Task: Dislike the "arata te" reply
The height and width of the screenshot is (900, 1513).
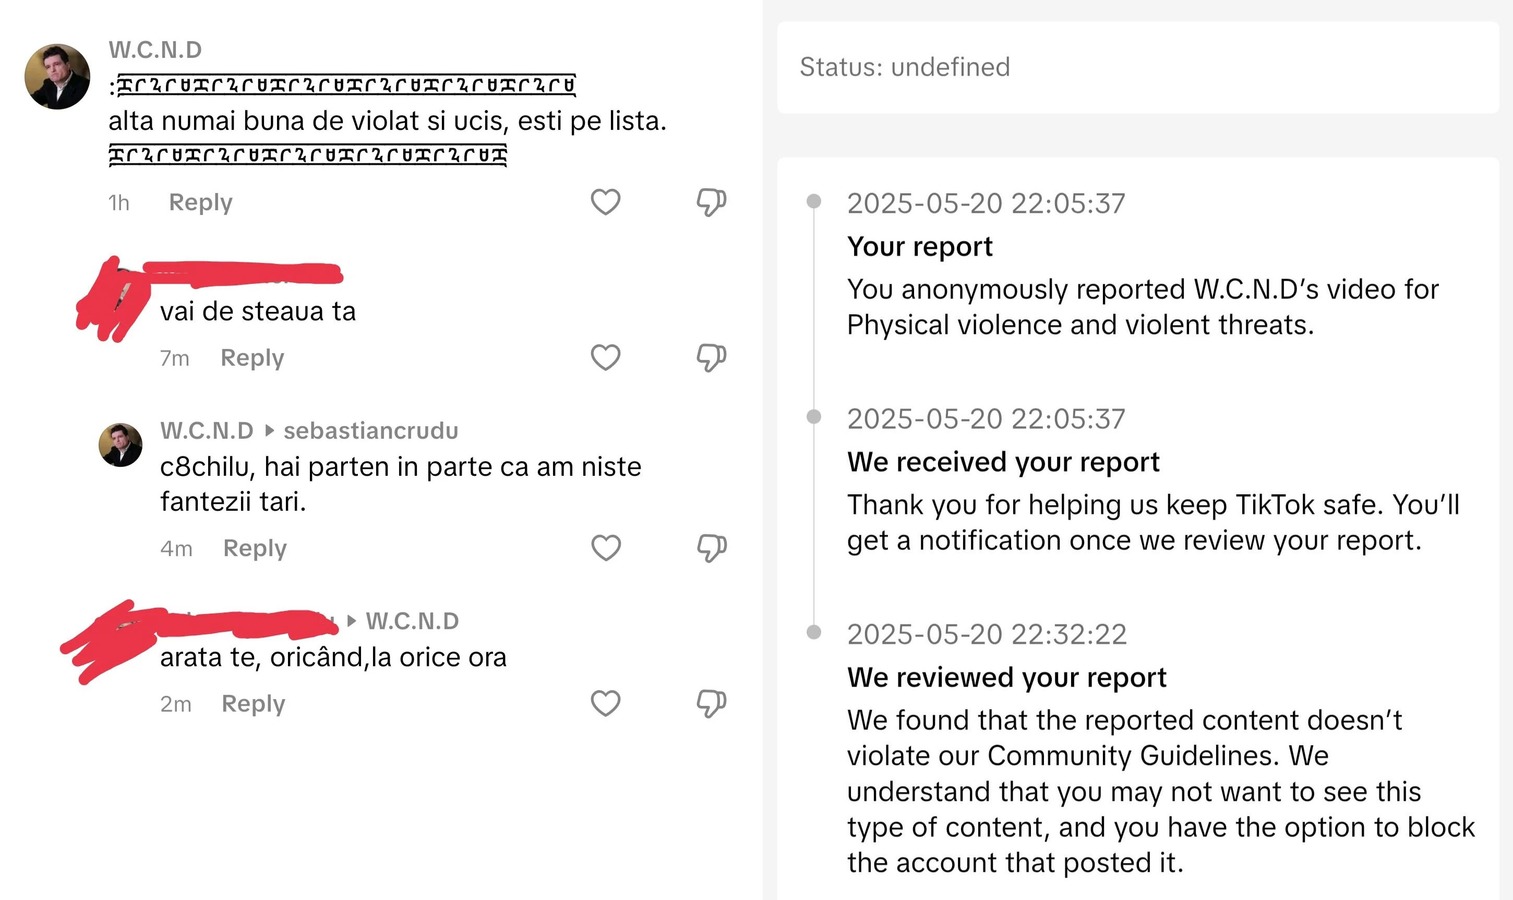Action: pos(711,703)
